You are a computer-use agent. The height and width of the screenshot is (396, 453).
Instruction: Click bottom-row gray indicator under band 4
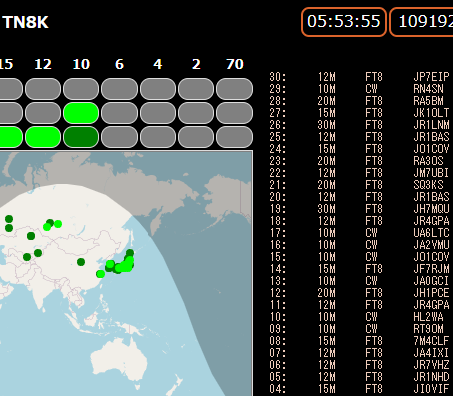point(158,137)
